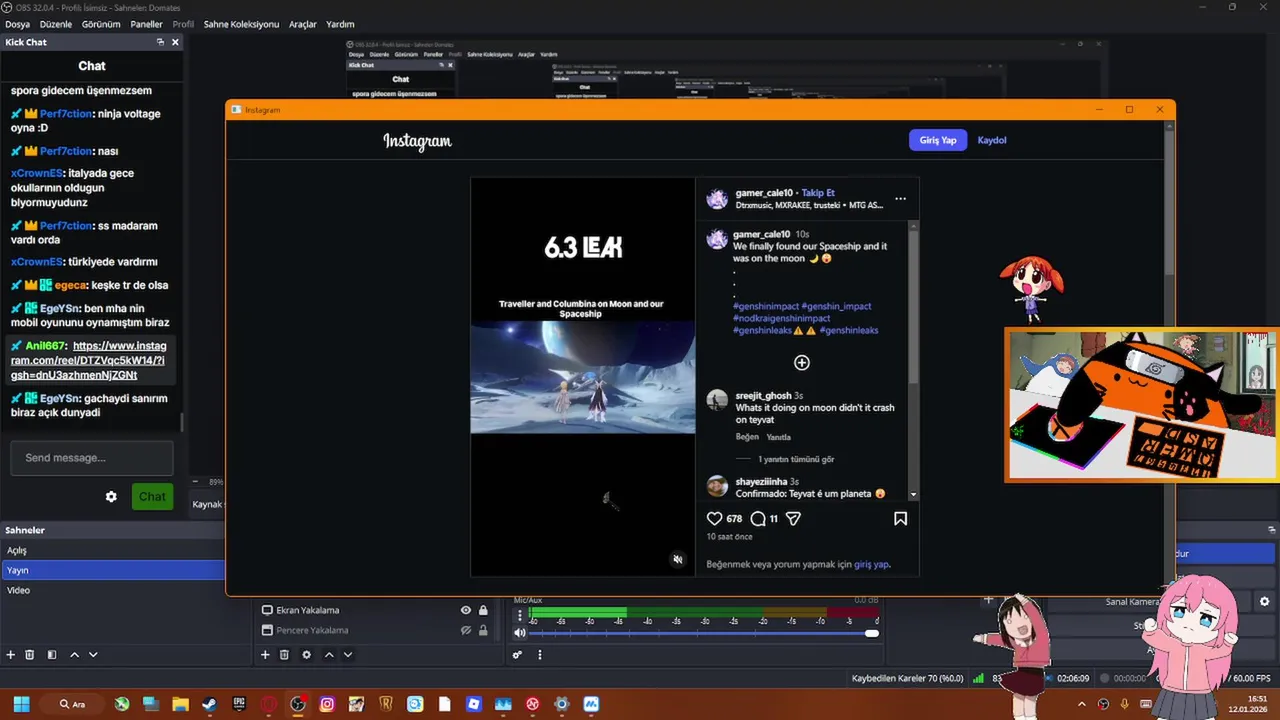Open Instagram app from the taskbar
1280x720 pixels.
pos(327,704)
